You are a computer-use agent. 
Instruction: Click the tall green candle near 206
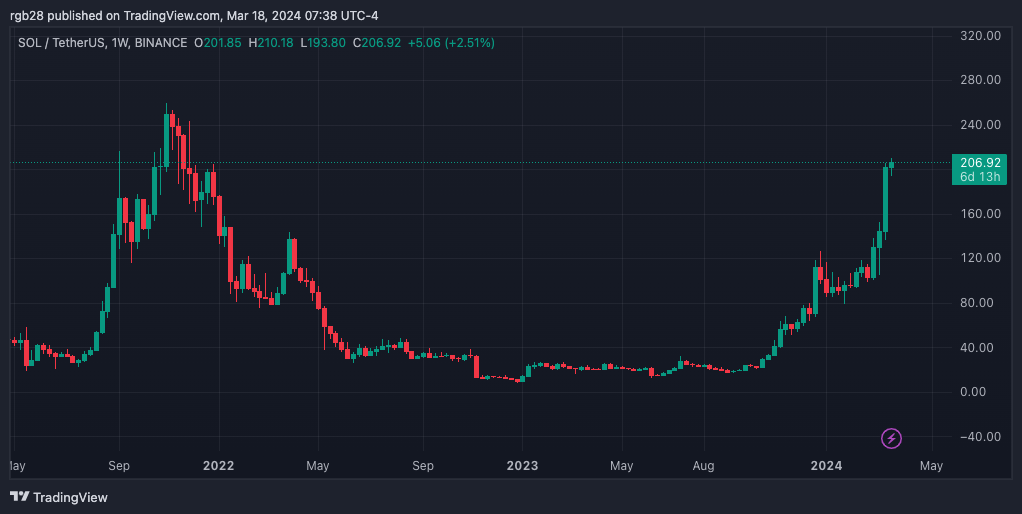tap(885, 198)
